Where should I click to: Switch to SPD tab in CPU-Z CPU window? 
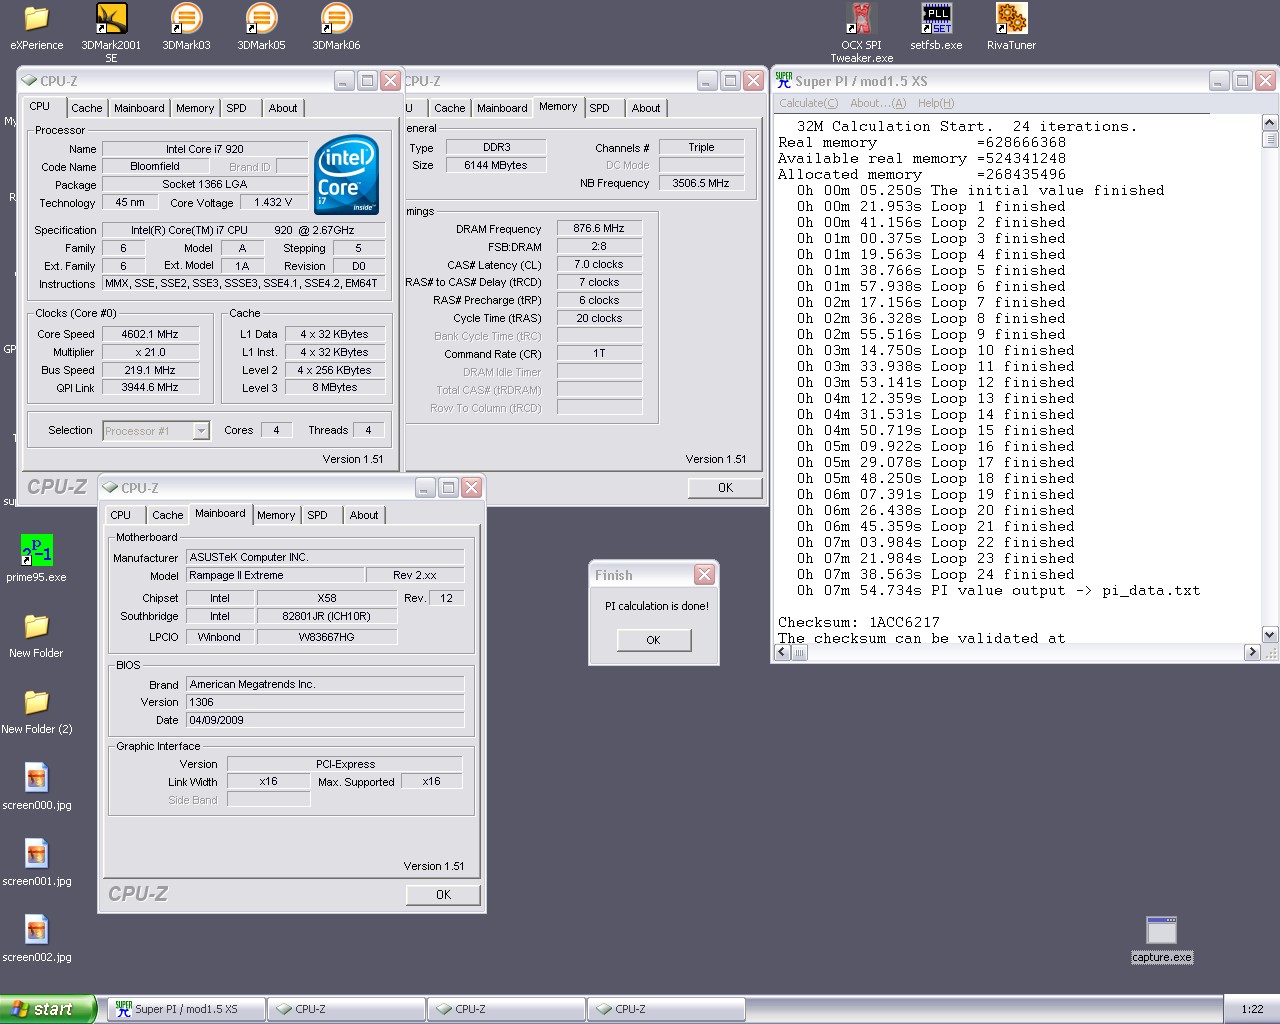point(236,108)
